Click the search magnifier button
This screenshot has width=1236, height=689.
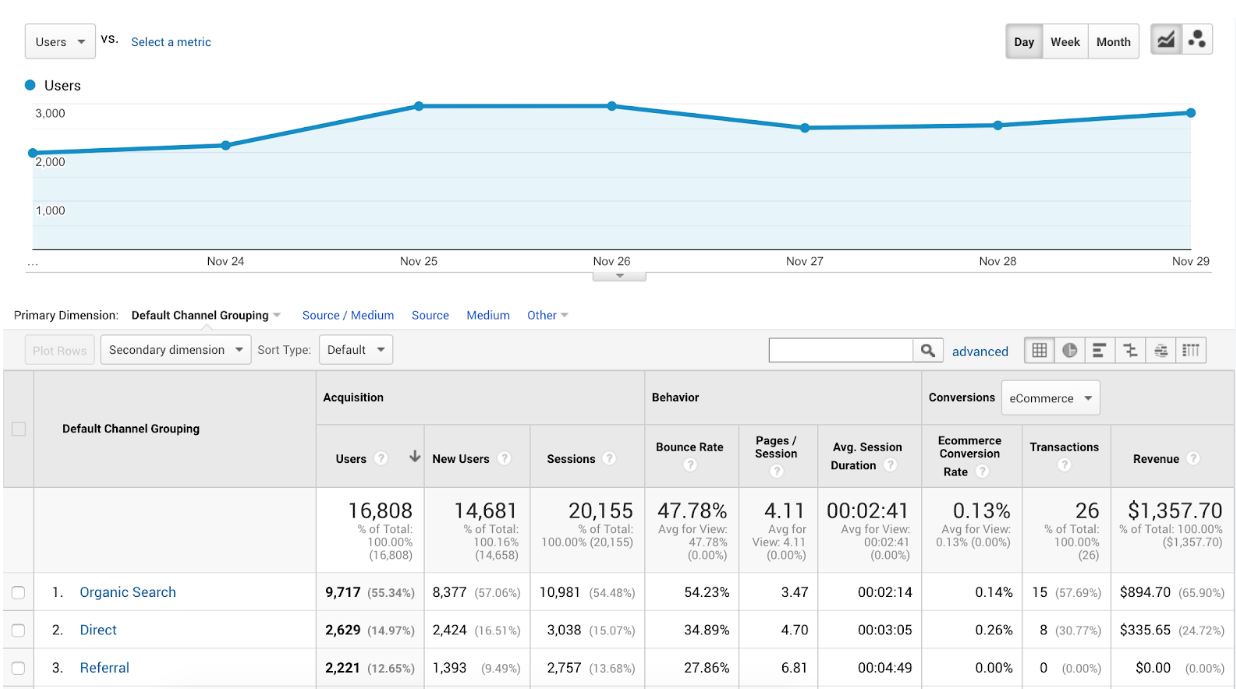click(x=928, y=350)
